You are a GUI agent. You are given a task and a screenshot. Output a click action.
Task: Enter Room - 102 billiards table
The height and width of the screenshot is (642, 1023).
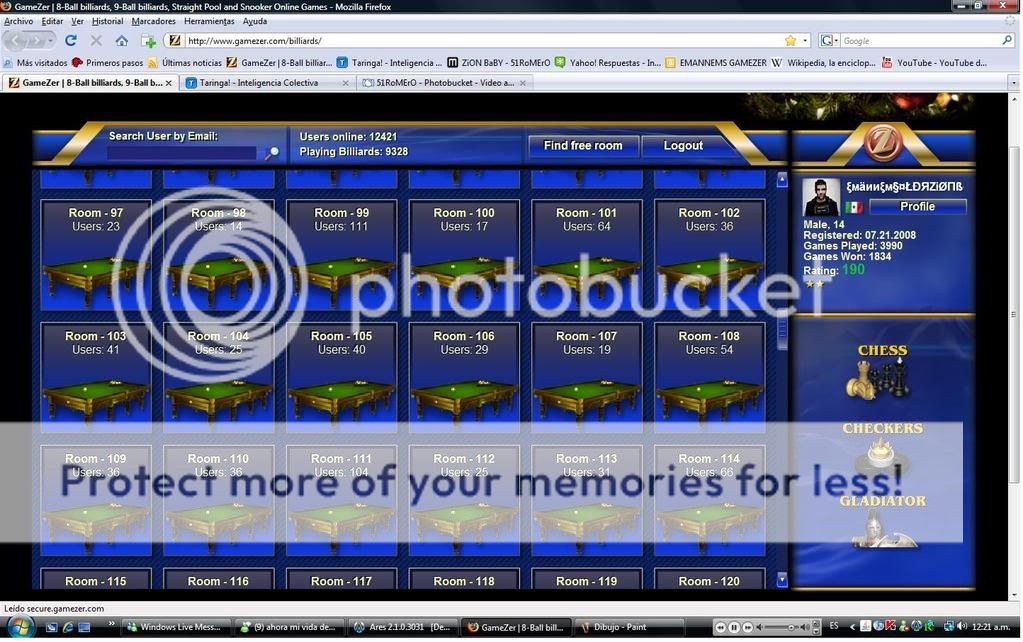click(x=709, y=255)
